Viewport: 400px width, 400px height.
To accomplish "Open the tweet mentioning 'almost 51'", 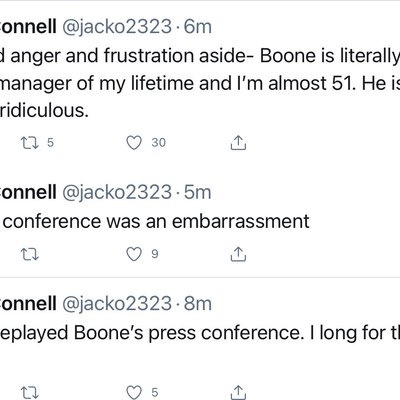I will pyautogui.click(x=200, y=83).
